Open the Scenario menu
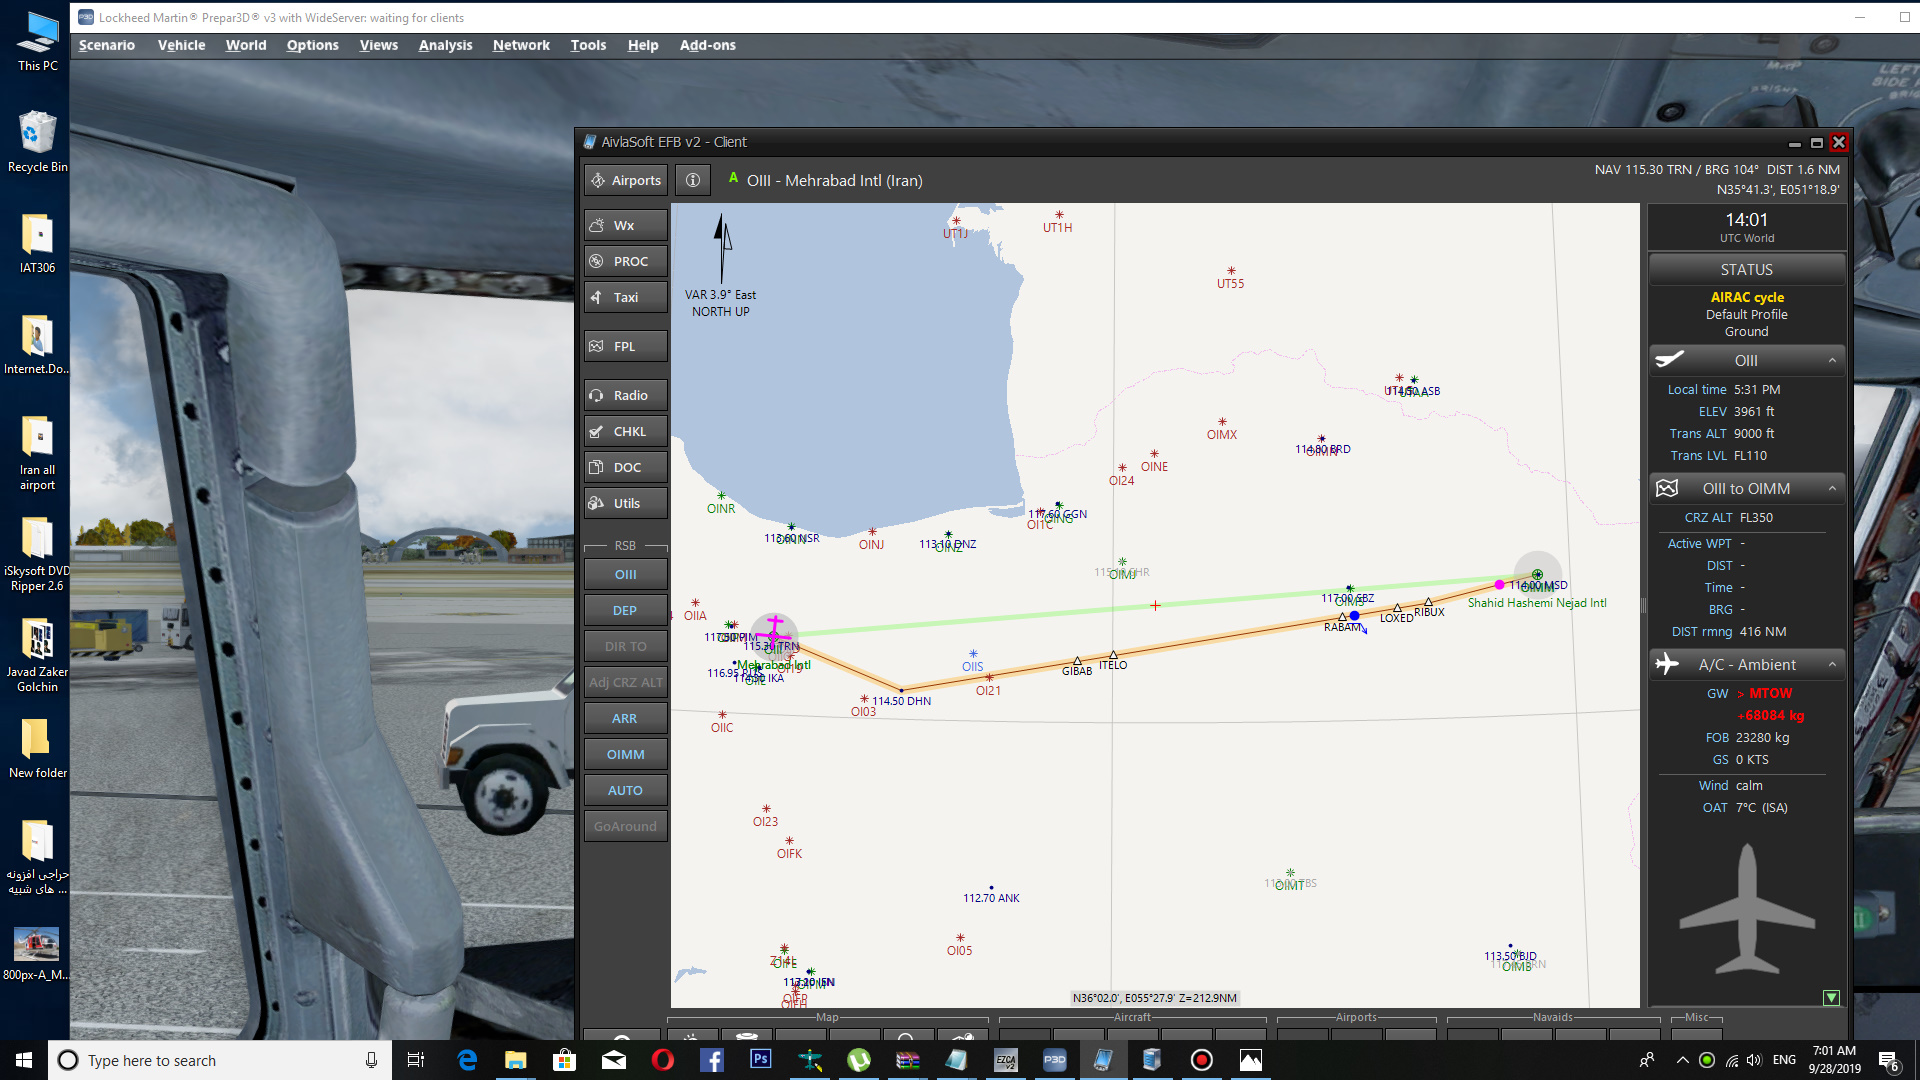Image resolution: width=1920 pixels, height=1080 pixels. click(107, 45)
